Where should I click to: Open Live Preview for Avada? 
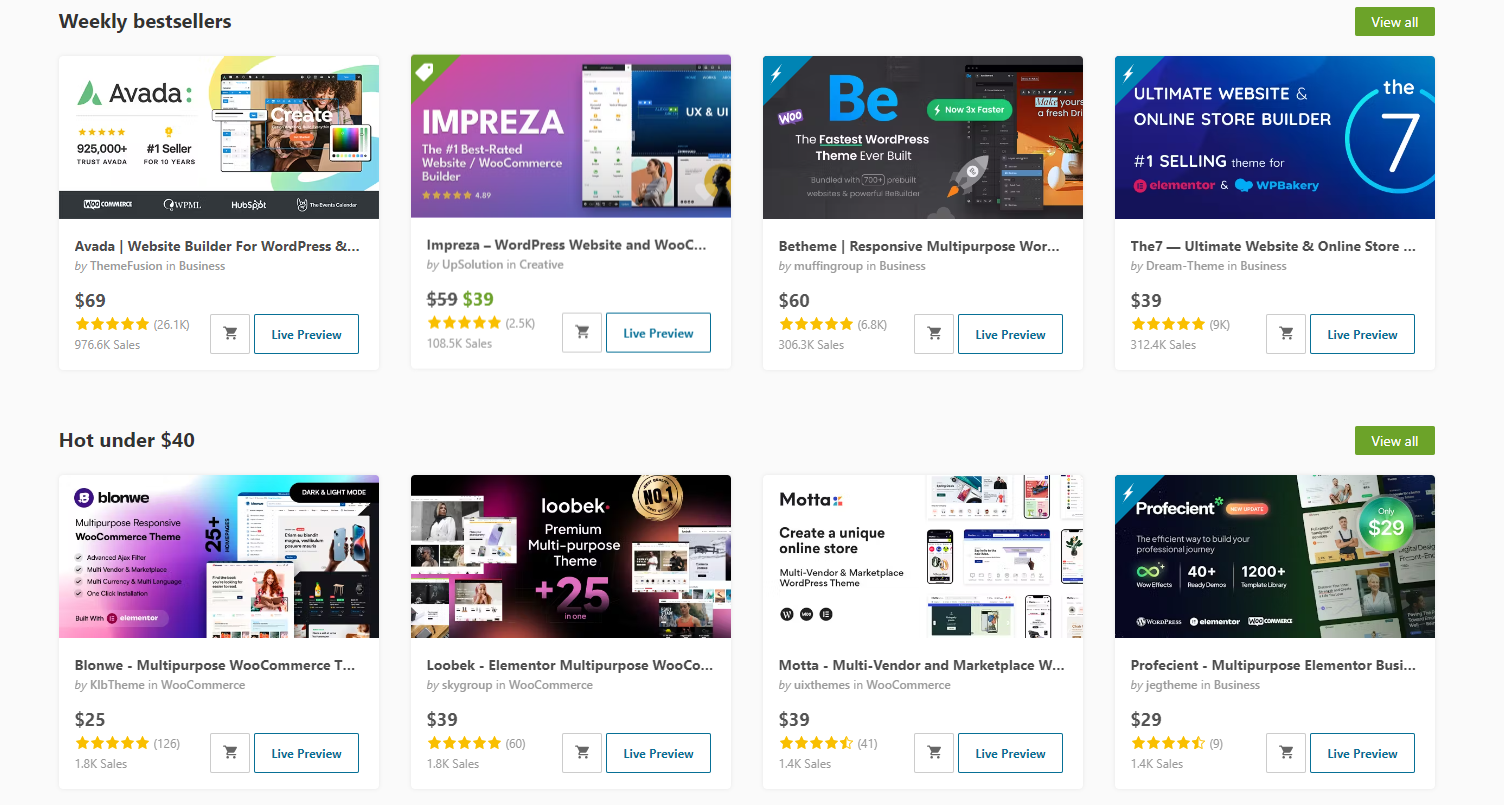[x=306, y=334]
